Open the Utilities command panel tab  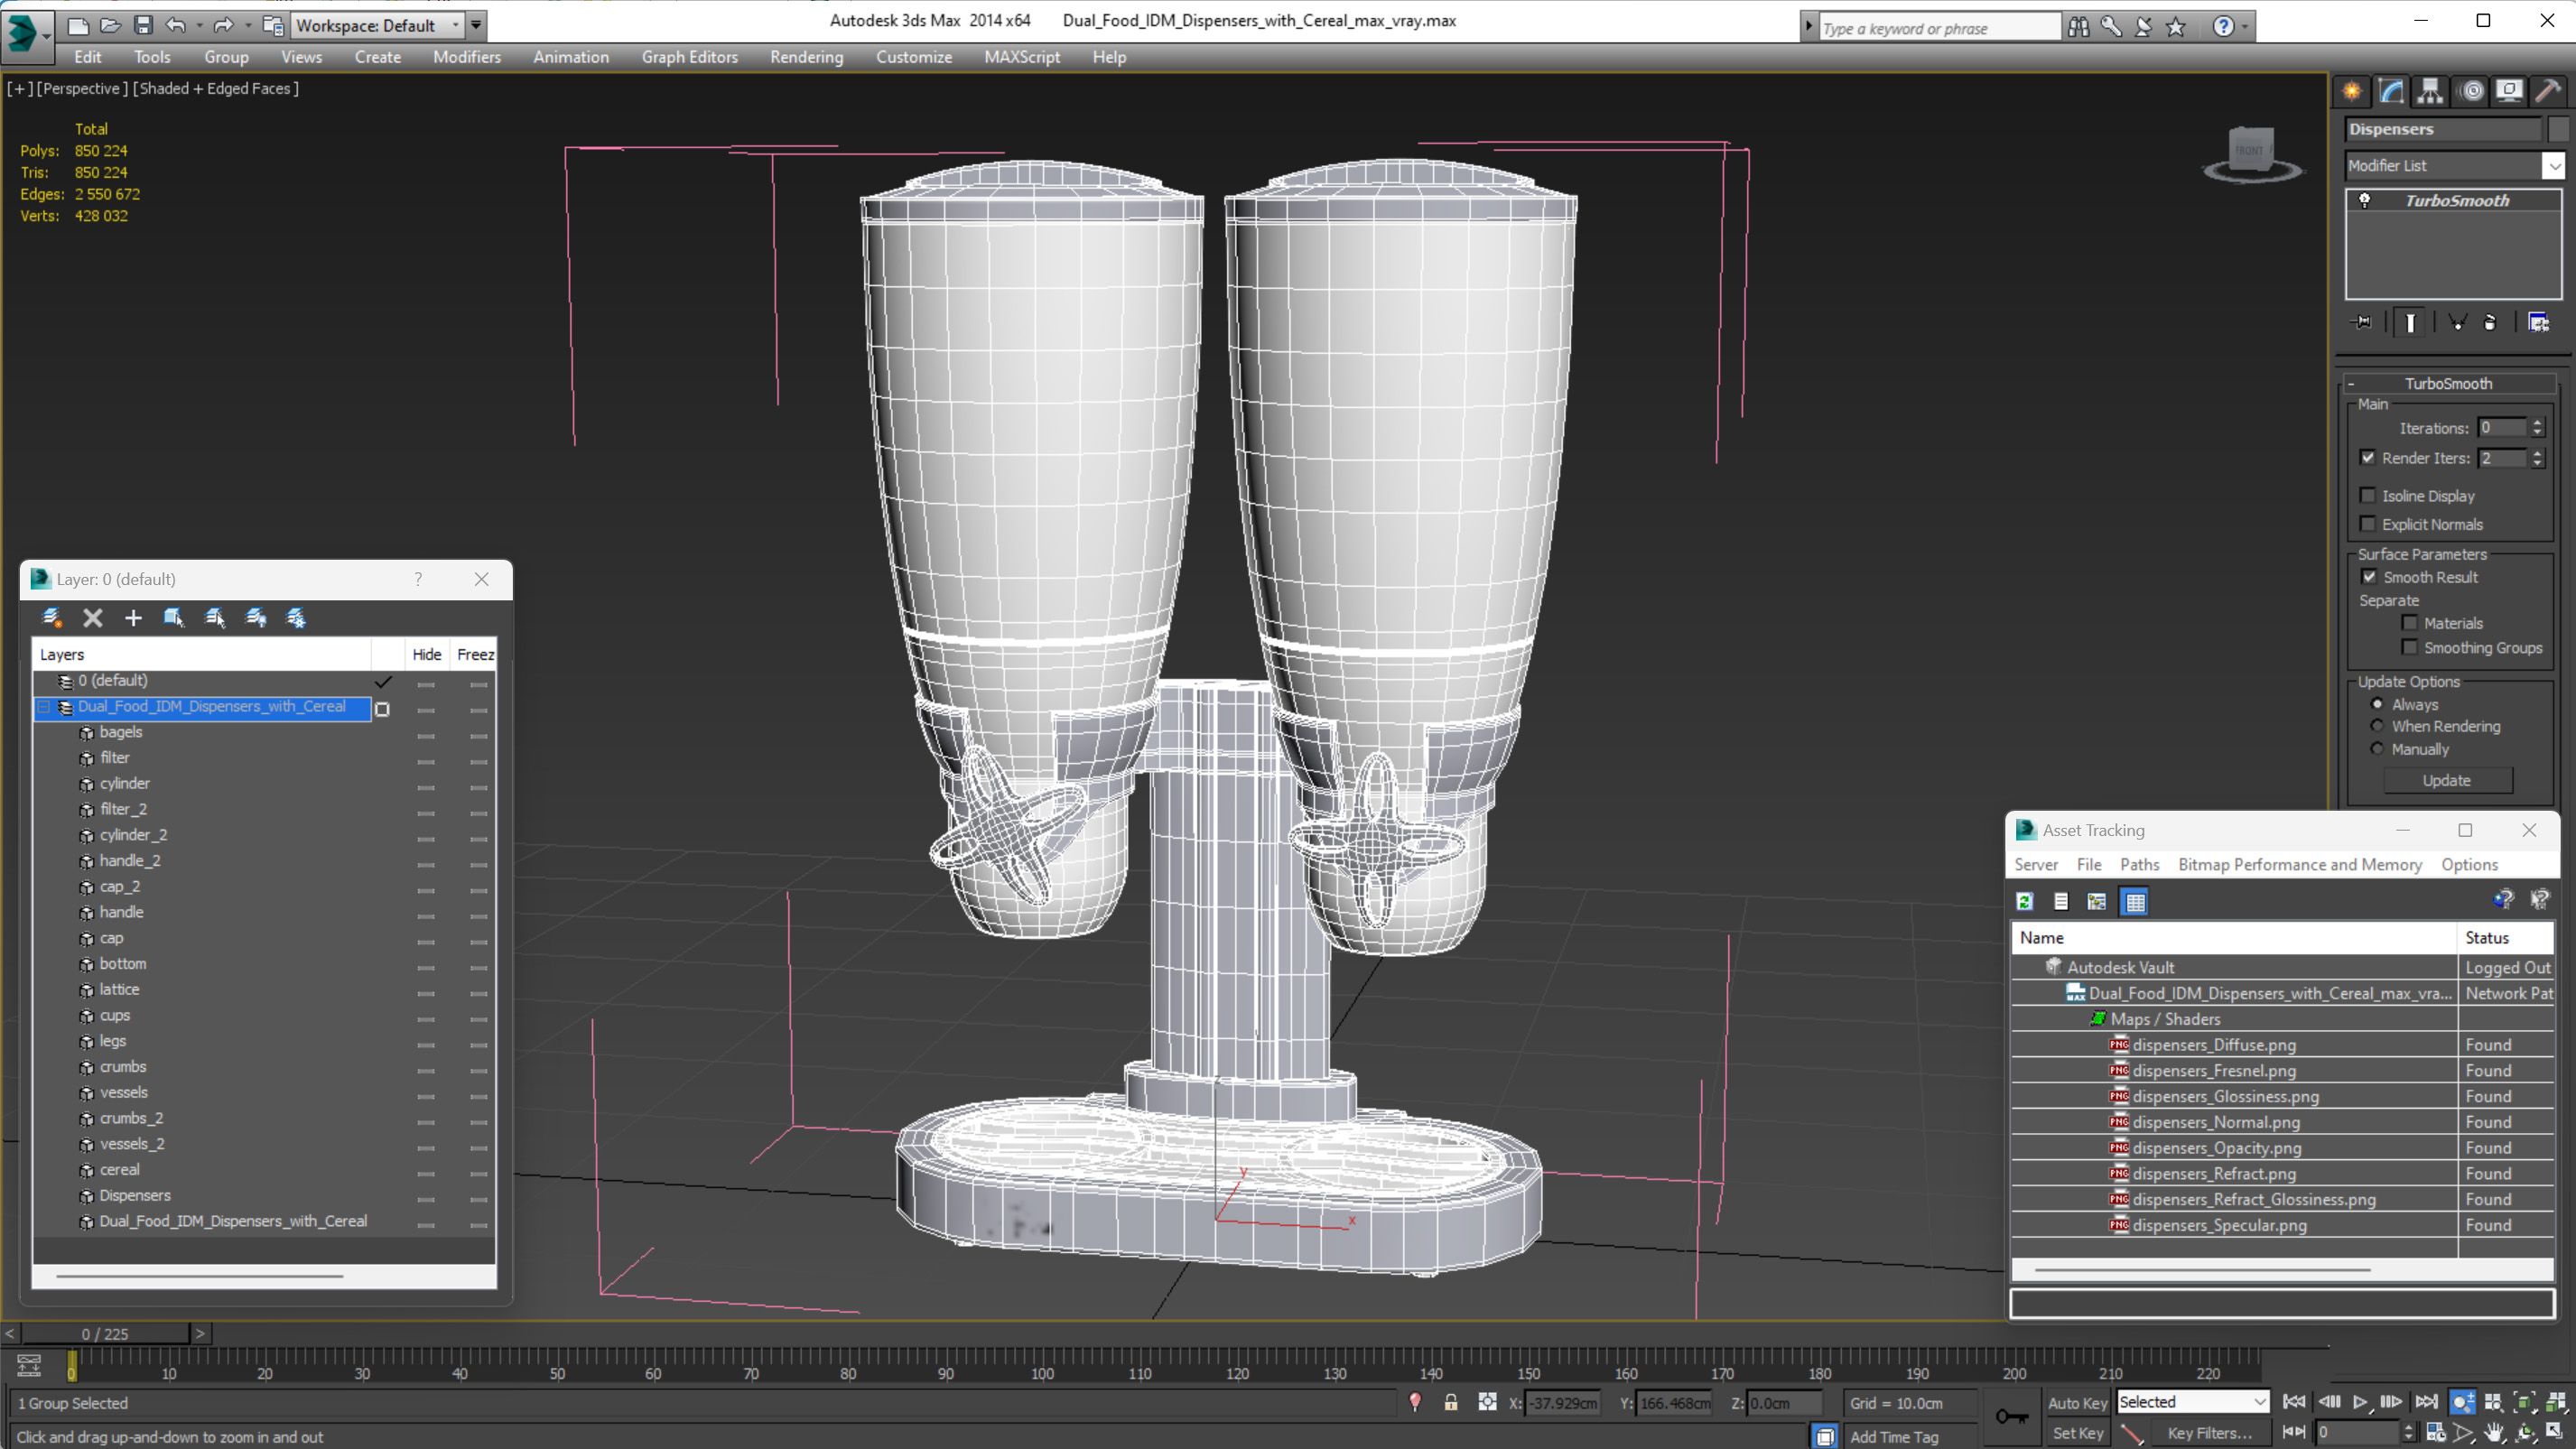pyautogui.click(x=2548, y=91)
